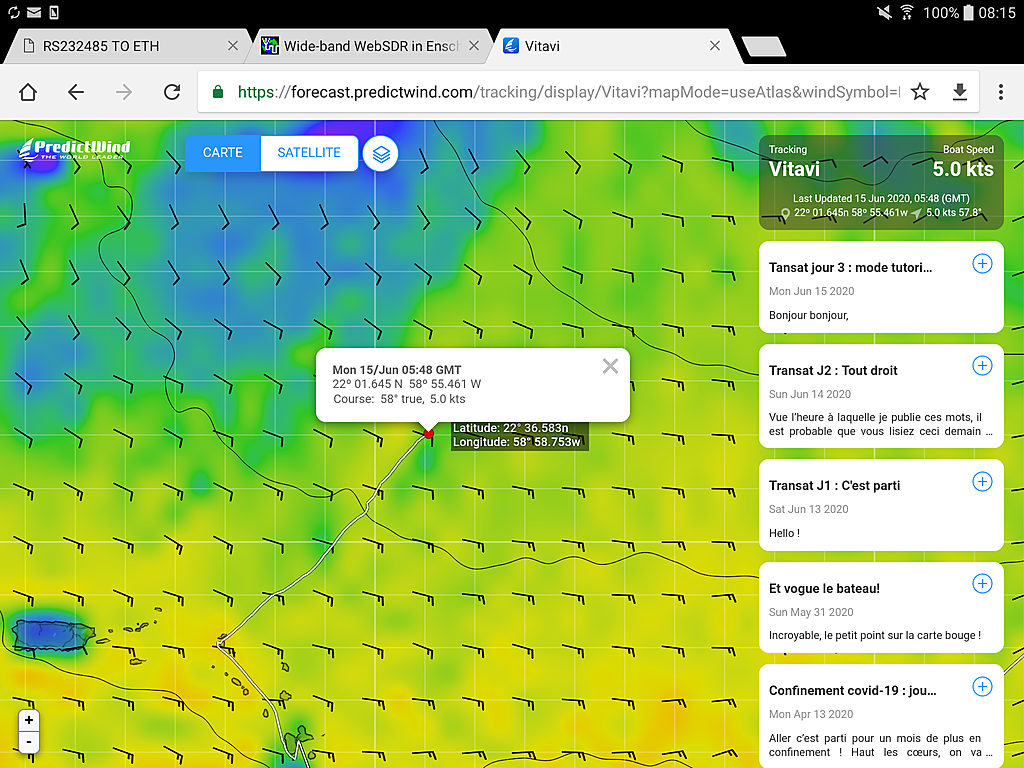Click the red boat position marker
1024x768 pixels.
click(428, 434)
